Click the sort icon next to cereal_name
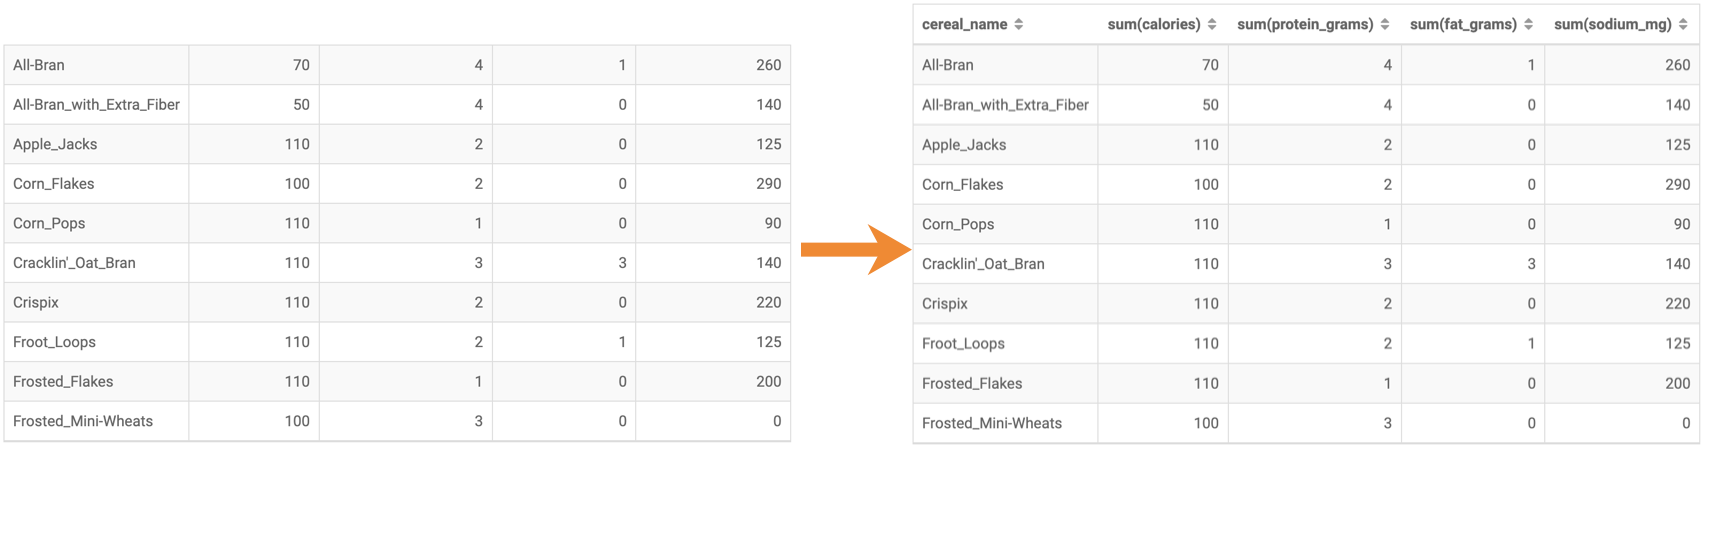Screen dimensions: 1720x560 click(1018, 24)
